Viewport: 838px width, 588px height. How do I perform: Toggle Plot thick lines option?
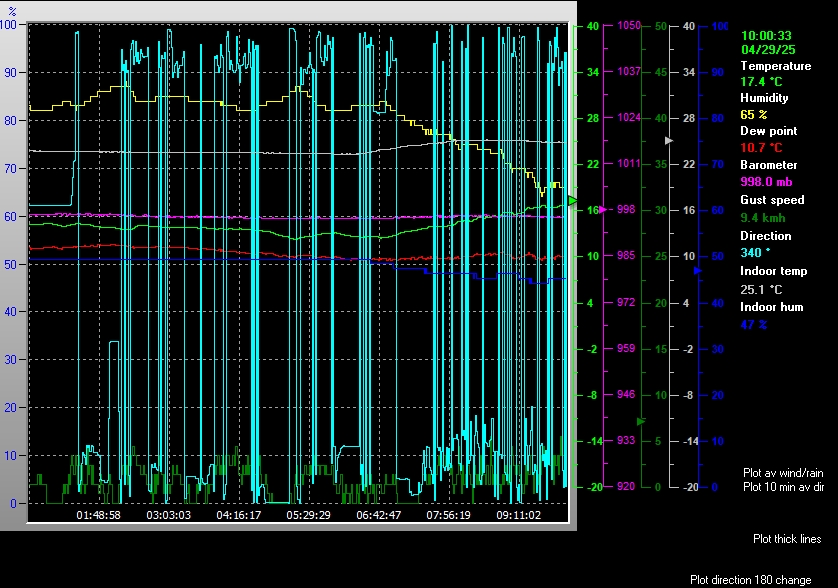point(787,539)
